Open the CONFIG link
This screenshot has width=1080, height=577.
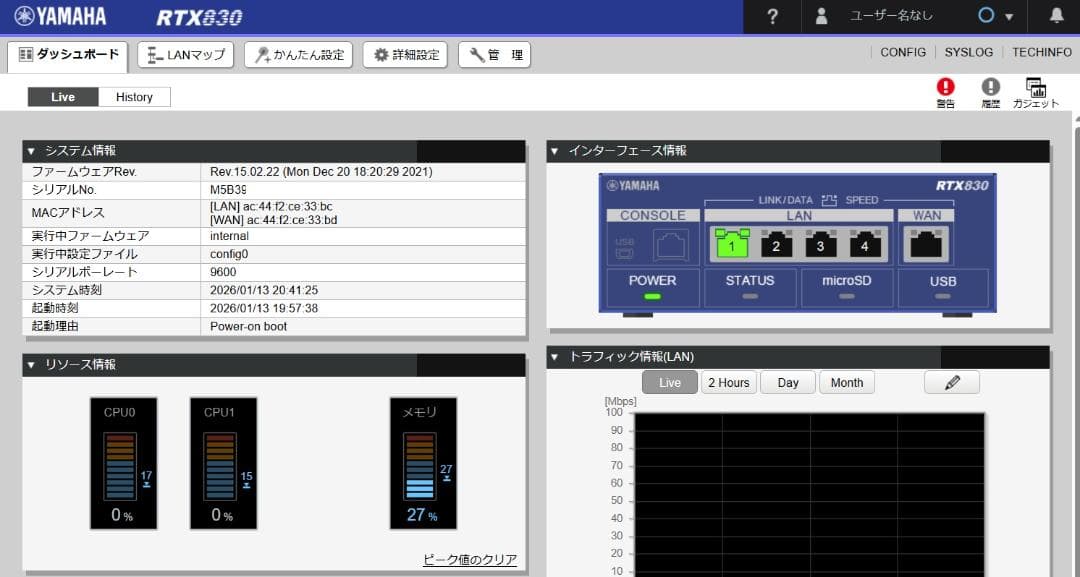coord(903,52)
